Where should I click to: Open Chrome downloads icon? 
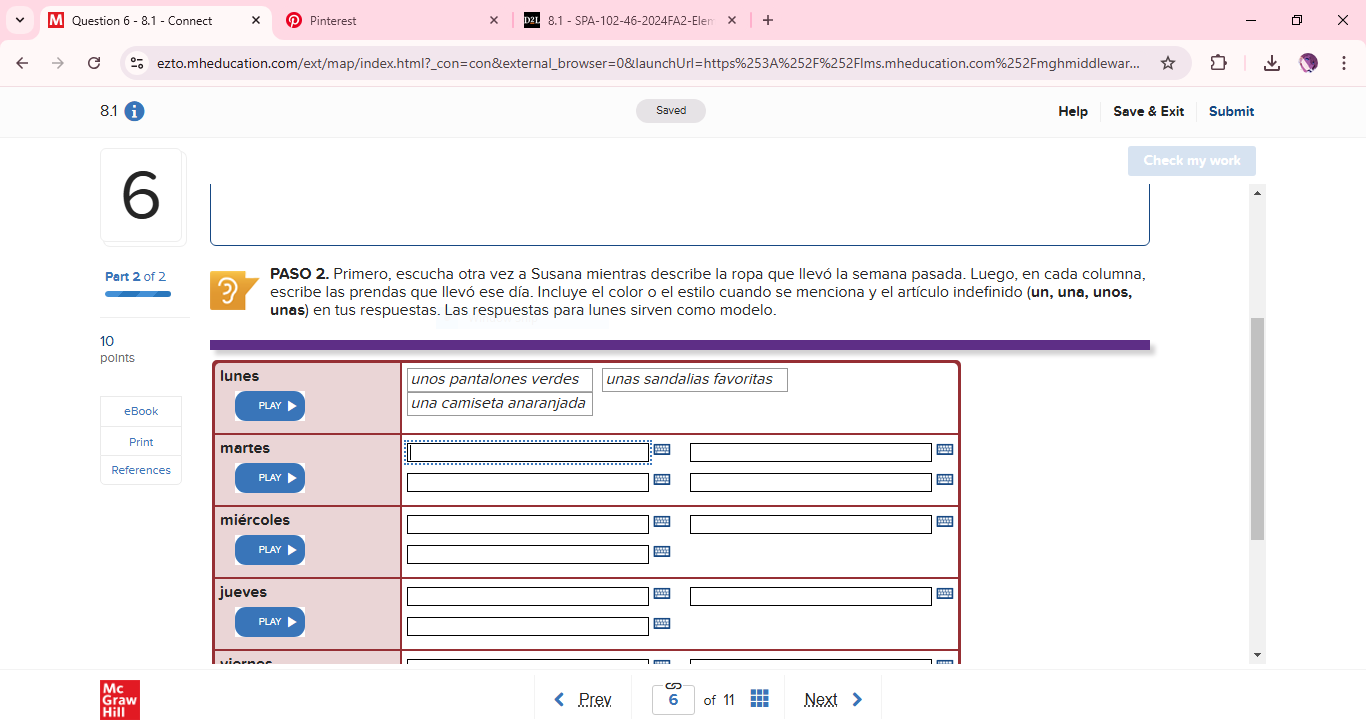[1272, 63]
